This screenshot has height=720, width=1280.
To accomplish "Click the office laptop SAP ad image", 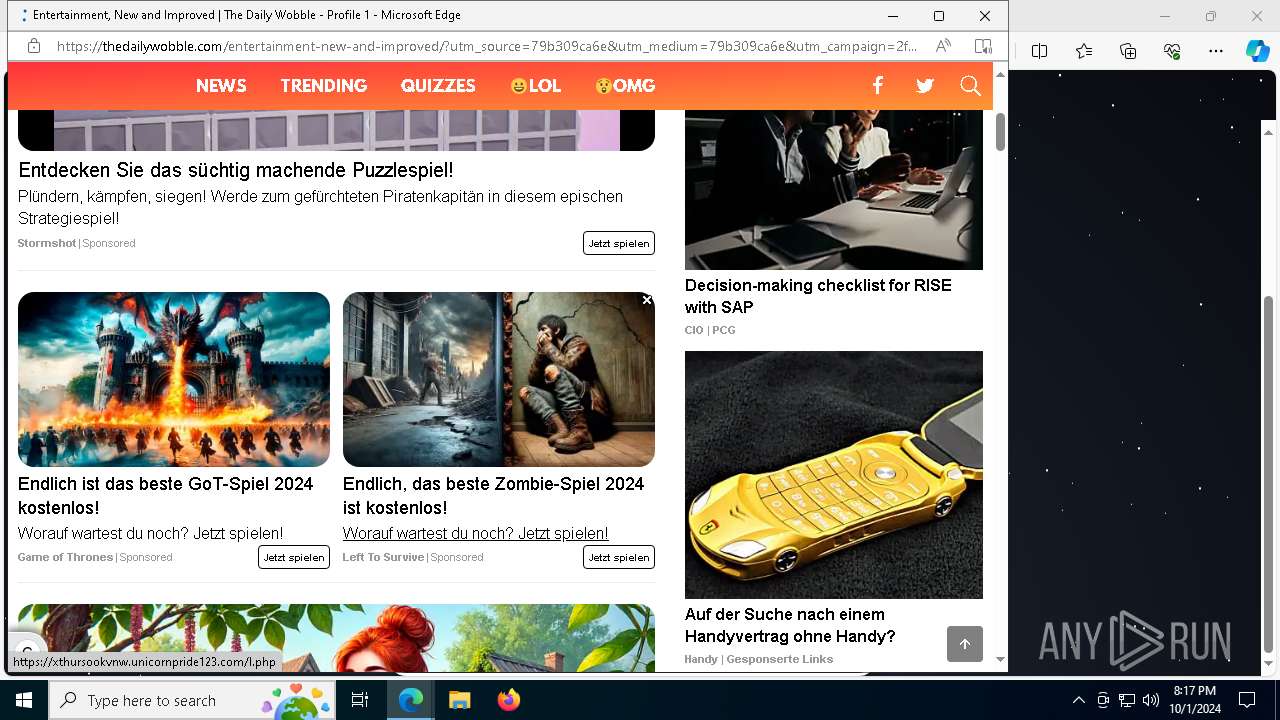I will click(834, 190).
